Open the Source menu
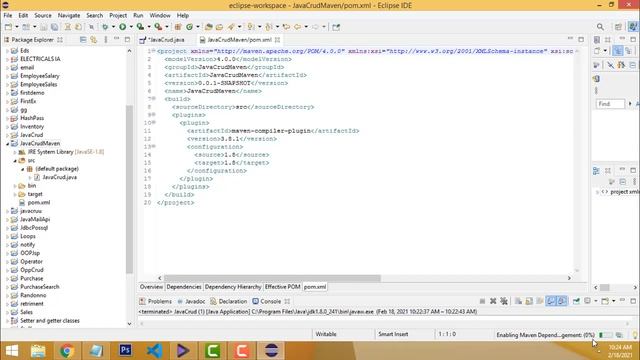This screenshot has height=360, width=640. [x=43, y=15]
